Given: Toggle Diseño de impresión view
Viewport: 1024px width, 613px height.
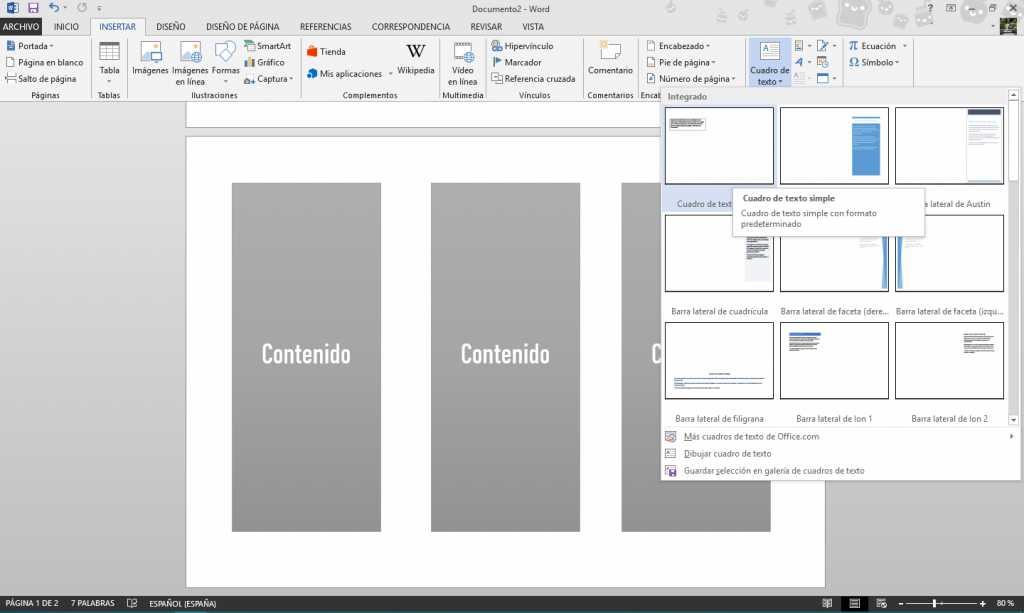Looking at the screenshot, I should point(854,603).
